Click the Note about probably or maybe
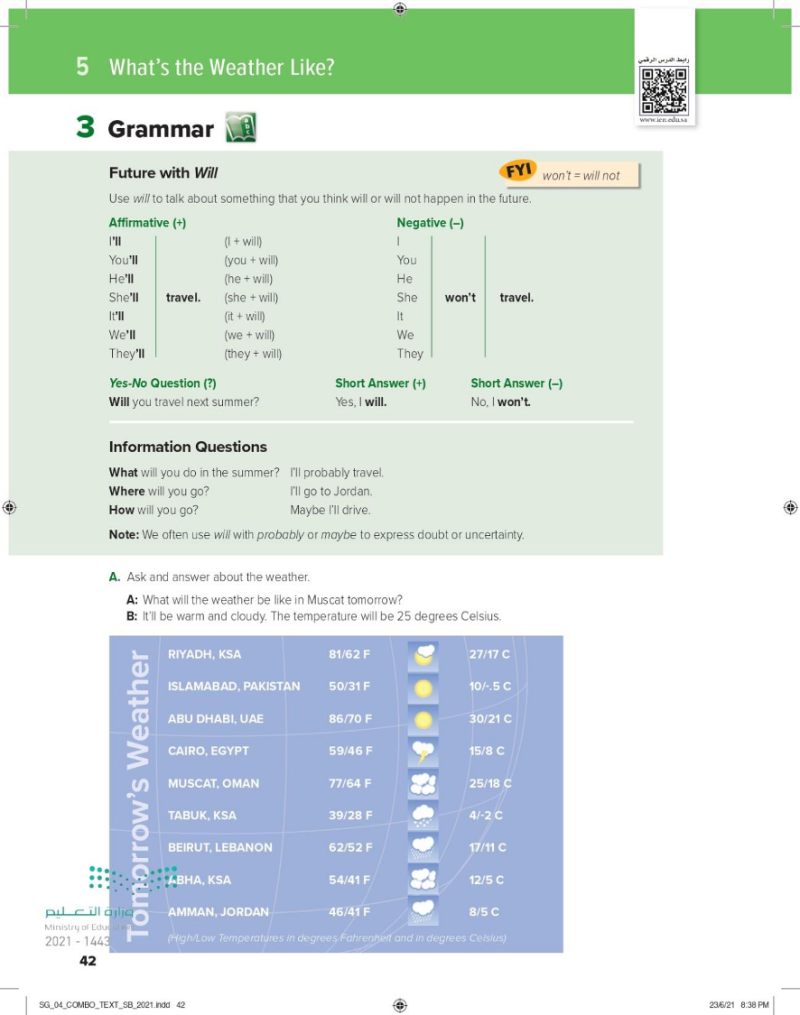Image resolution: width=800 pixels, height=1015 pixels. coord(317,535)
